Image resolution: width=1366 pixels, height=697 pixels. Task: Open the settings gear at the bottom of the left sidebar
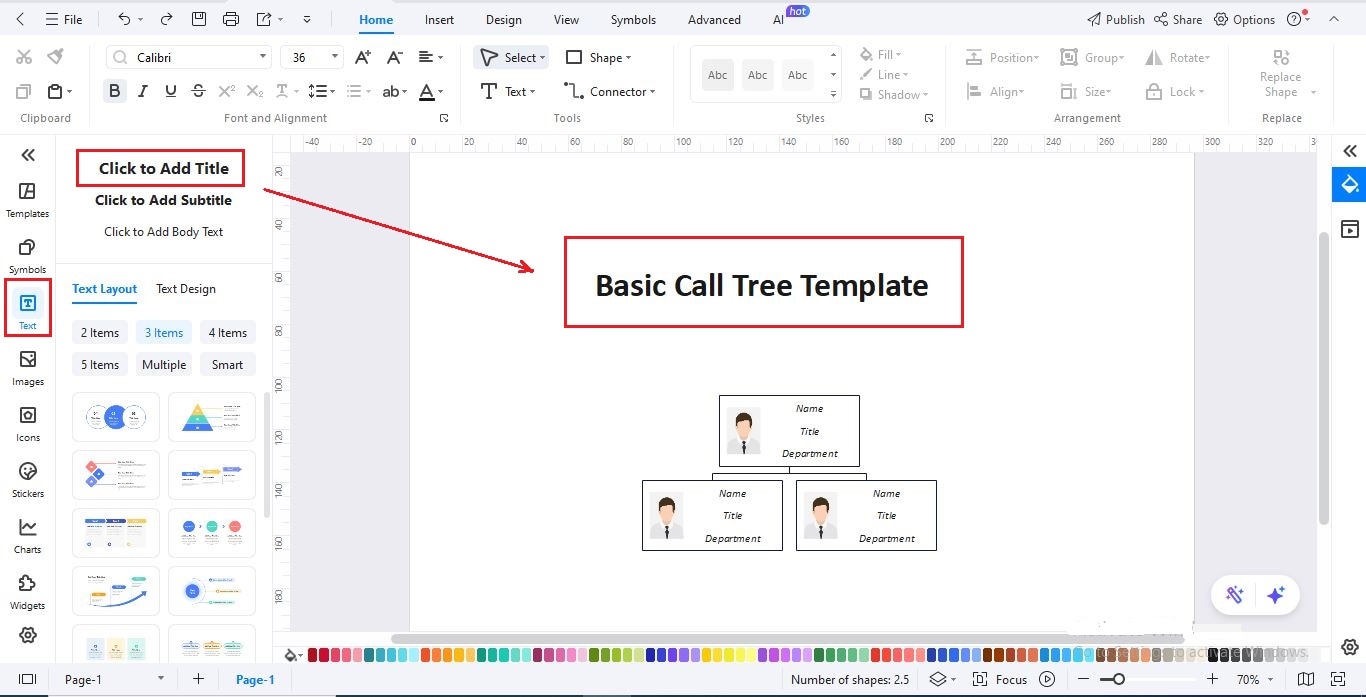click(28, 635)
